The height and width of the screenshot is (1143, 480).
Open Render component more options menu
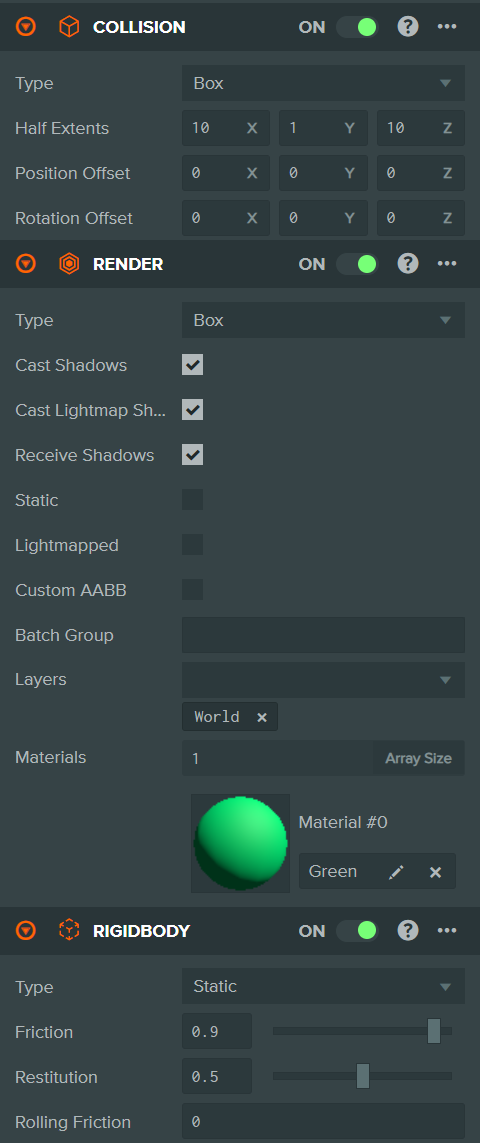(x=446, y=264)
